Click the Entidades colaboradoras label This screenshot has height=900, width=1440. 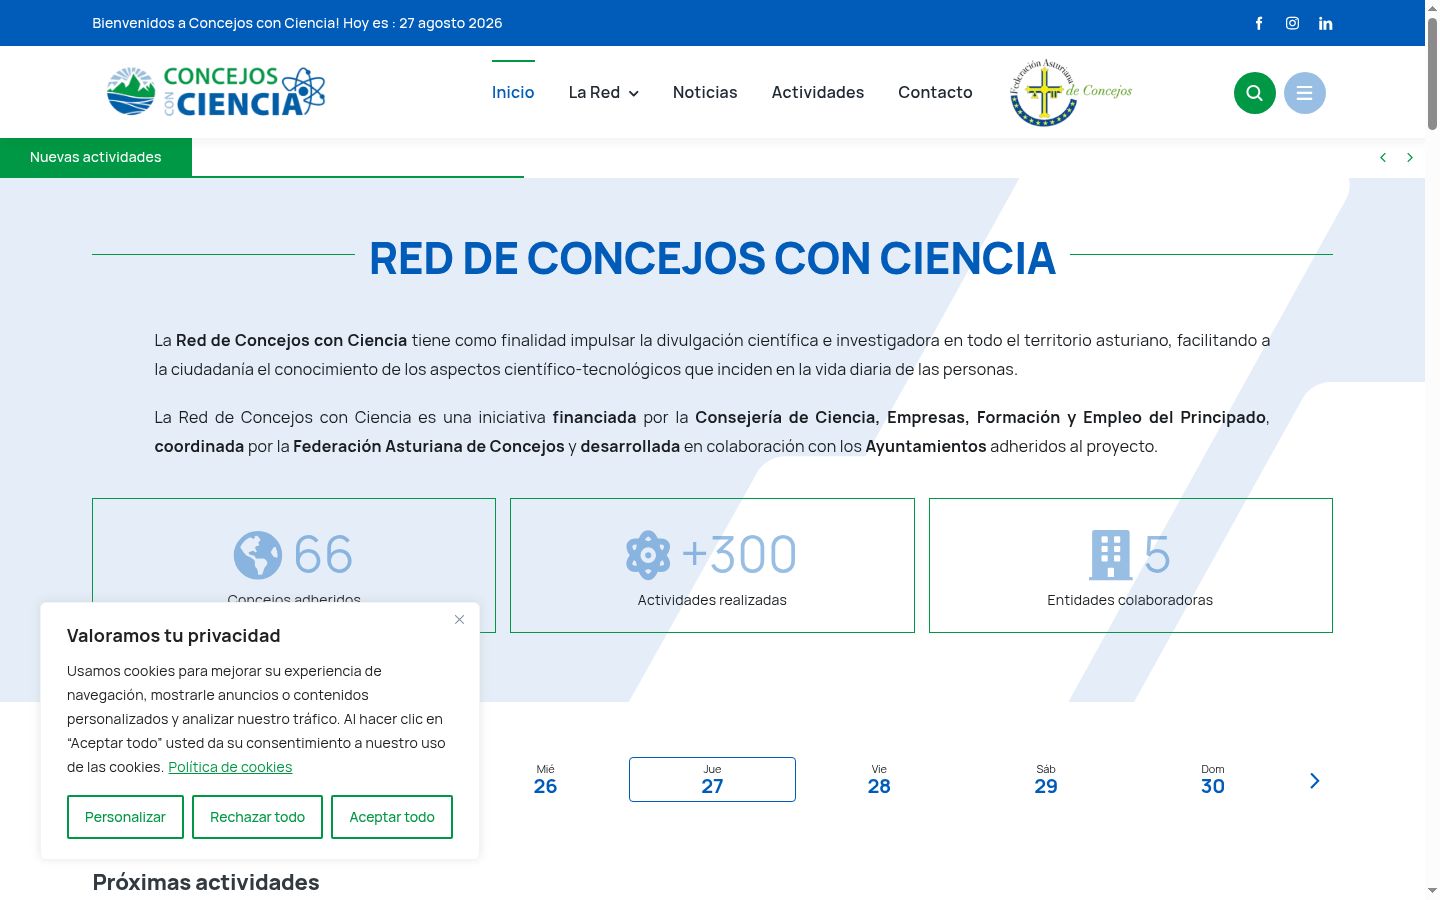pyautogui.click(x=1130, y=600)
